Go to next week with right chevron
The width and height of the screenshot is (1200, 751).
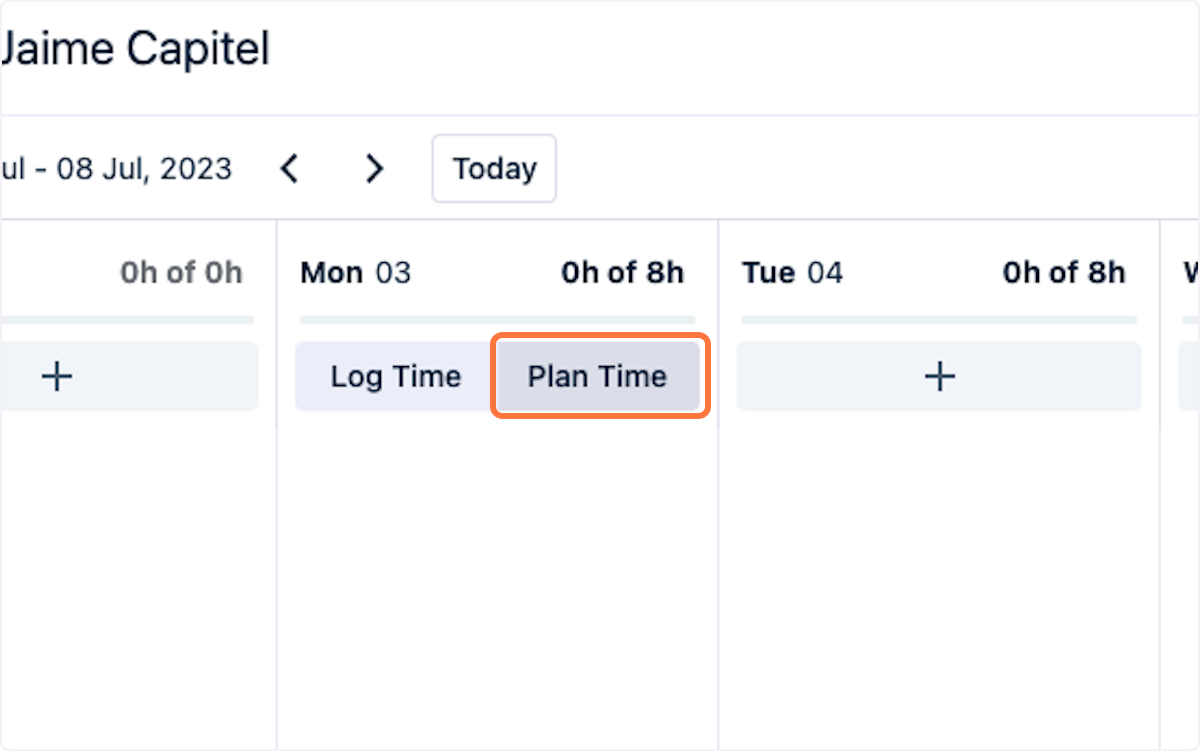pyautogui.click(x=374, y=169)
